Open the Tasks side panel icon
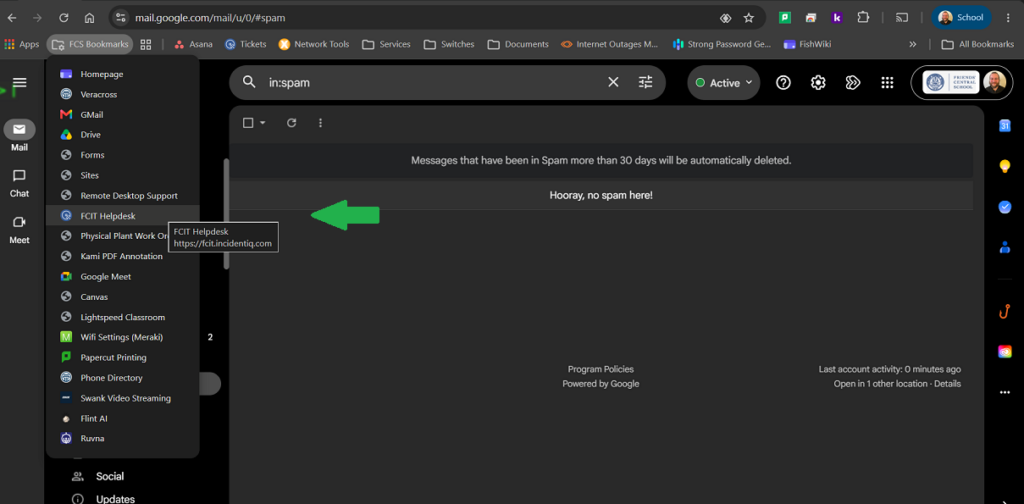 click(1004, 207)
